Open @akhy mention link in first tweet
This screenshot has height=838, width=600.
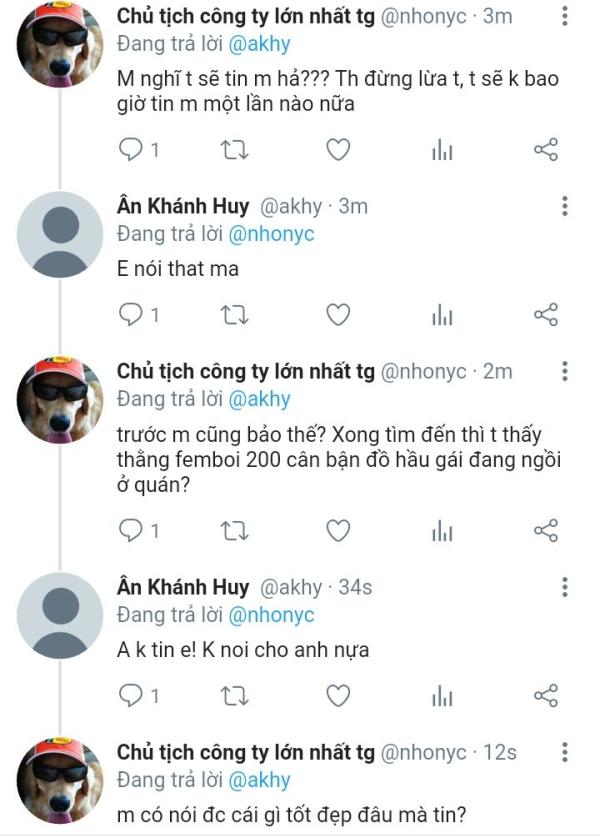(x=260, y=43)
